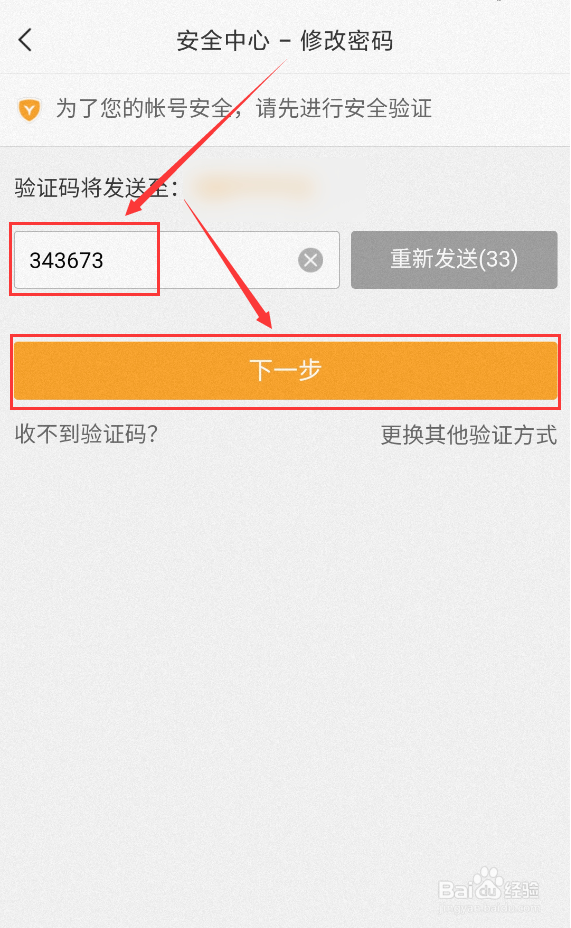Tap the 为了您的帐号安全 notice text
Viewport: 571px width, 928px height.
(144, 108)
